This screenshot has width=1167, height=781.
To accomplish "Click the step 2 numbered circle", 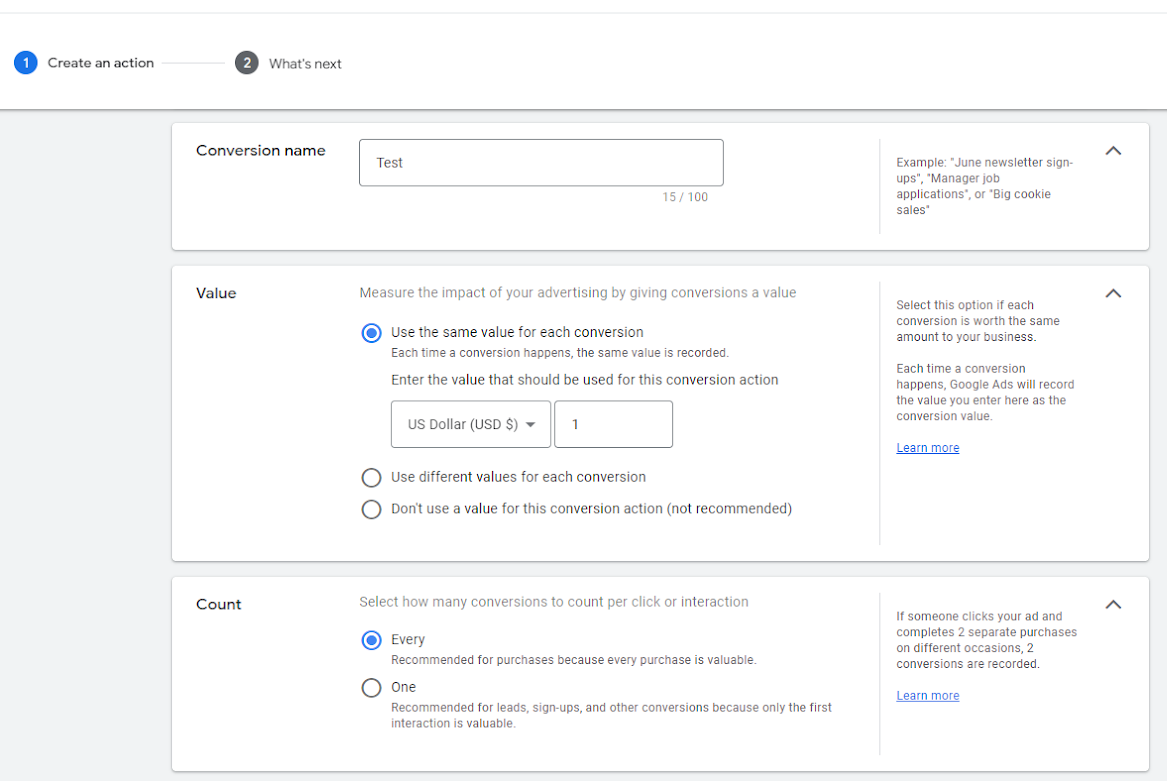I will [246, 63].
